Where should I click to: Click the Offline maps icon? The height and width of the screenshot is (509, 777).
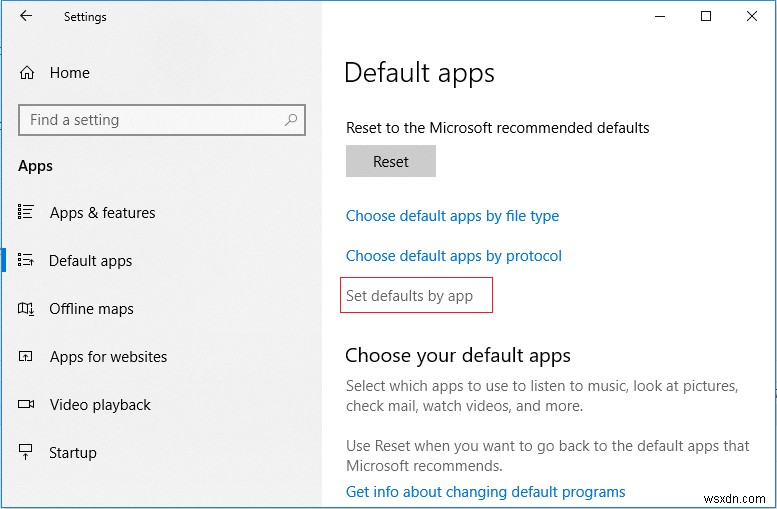click(26, 308)
